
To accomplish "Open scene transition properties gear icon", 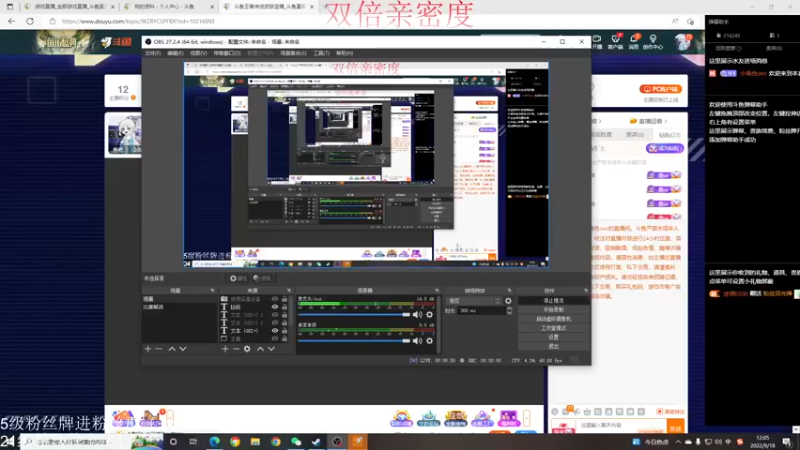I will (508, 301).
